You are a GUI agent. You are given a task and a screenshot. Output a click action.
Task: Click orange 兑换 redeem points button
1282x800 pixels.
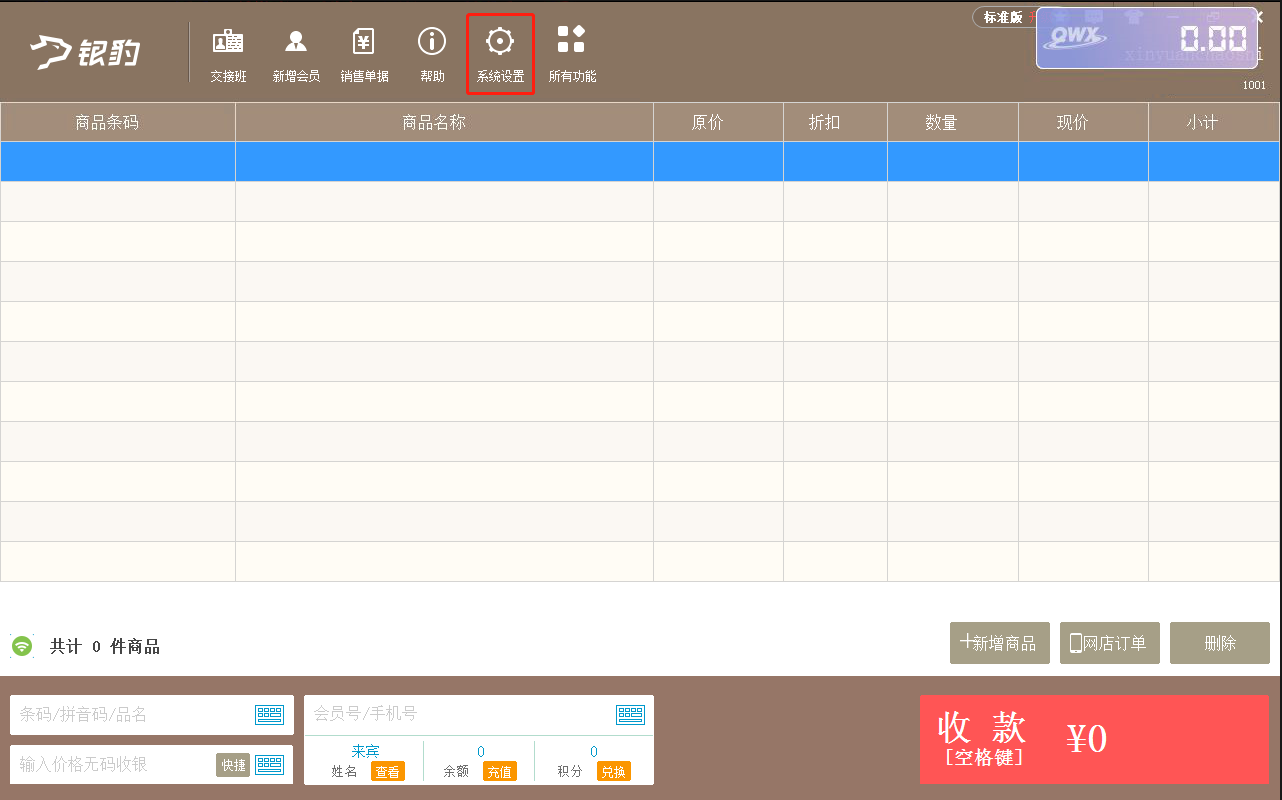pyautogui.click(x=614, y=772)
